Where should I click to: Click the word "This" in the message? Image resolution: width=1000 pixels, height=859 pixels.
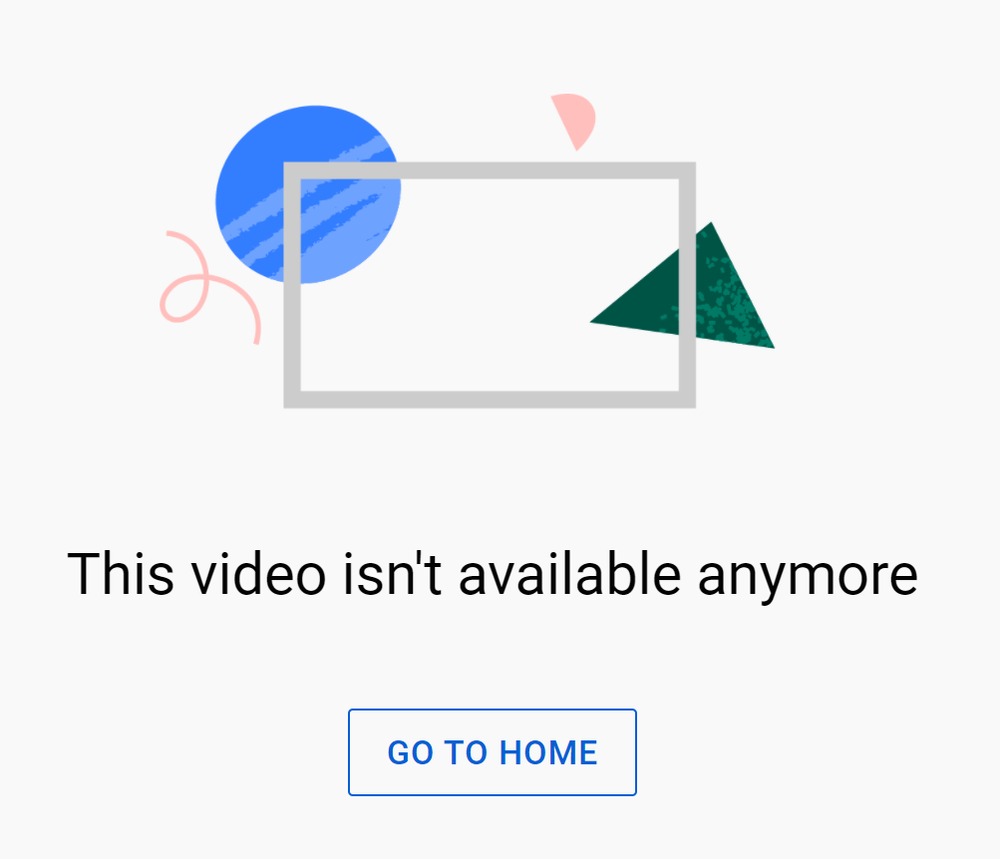pos(121,575)
